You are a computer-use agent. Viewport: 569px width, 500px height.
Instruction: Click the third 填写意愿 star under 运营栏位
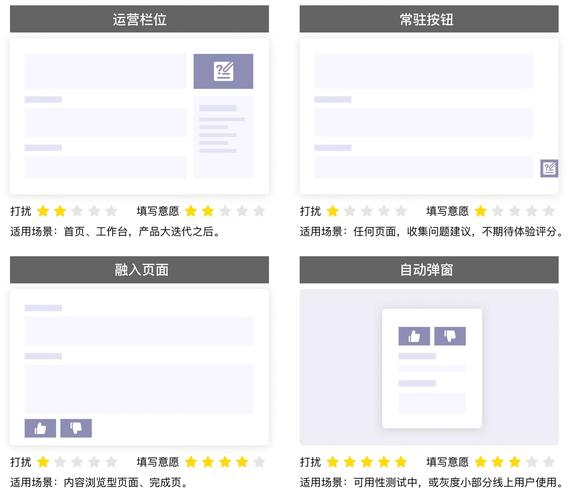225,211
